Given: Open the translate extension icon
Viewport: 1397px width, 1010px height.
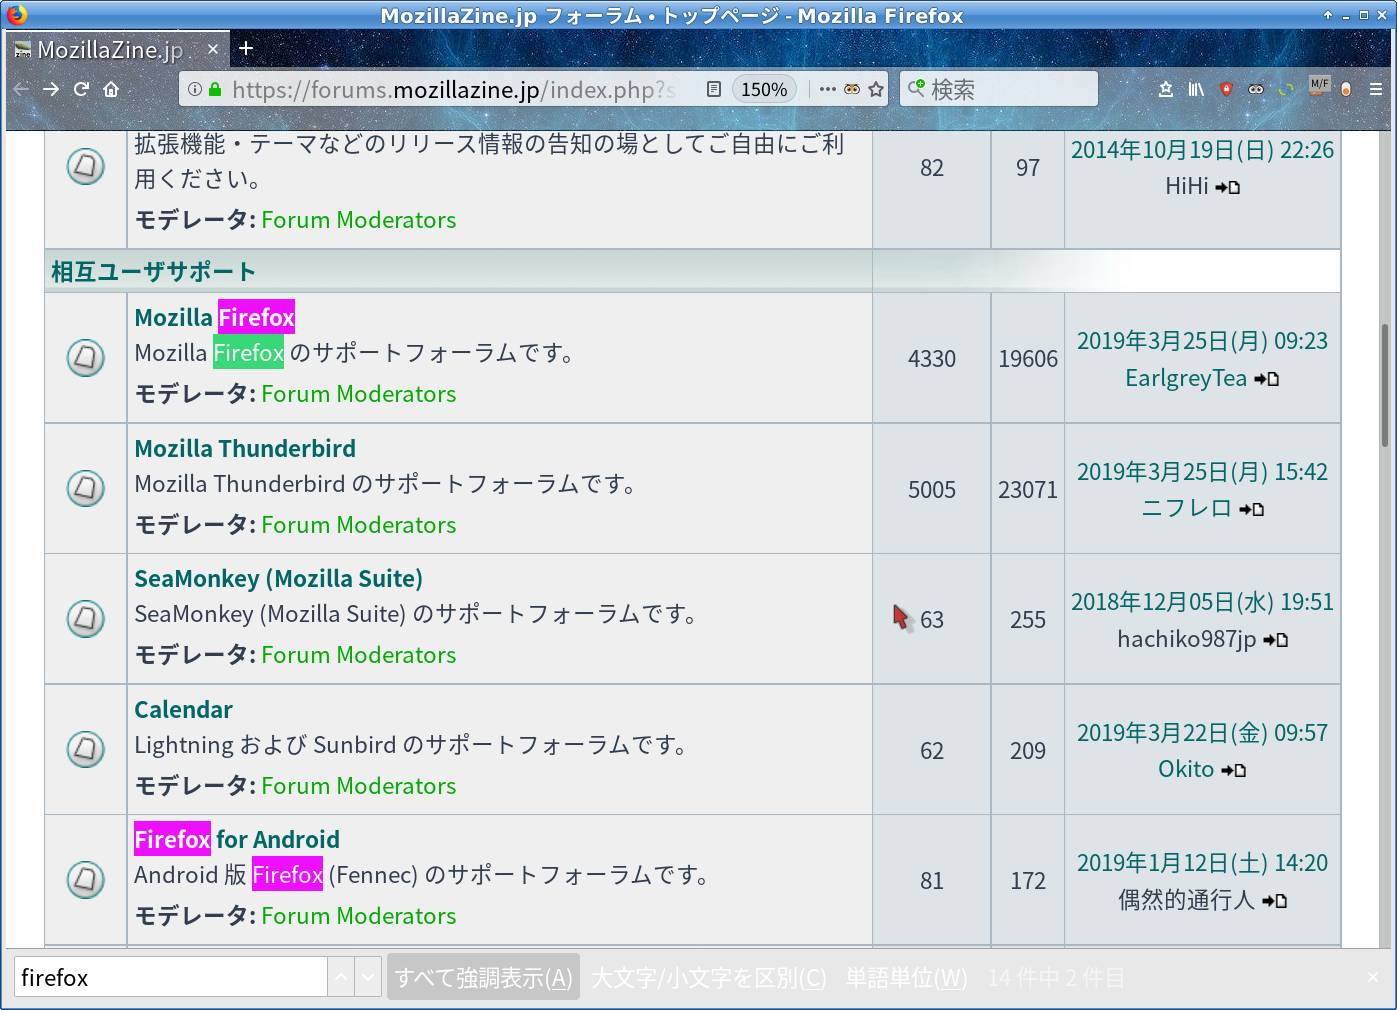Looking at the screenshot, I should coord(1286,89).
